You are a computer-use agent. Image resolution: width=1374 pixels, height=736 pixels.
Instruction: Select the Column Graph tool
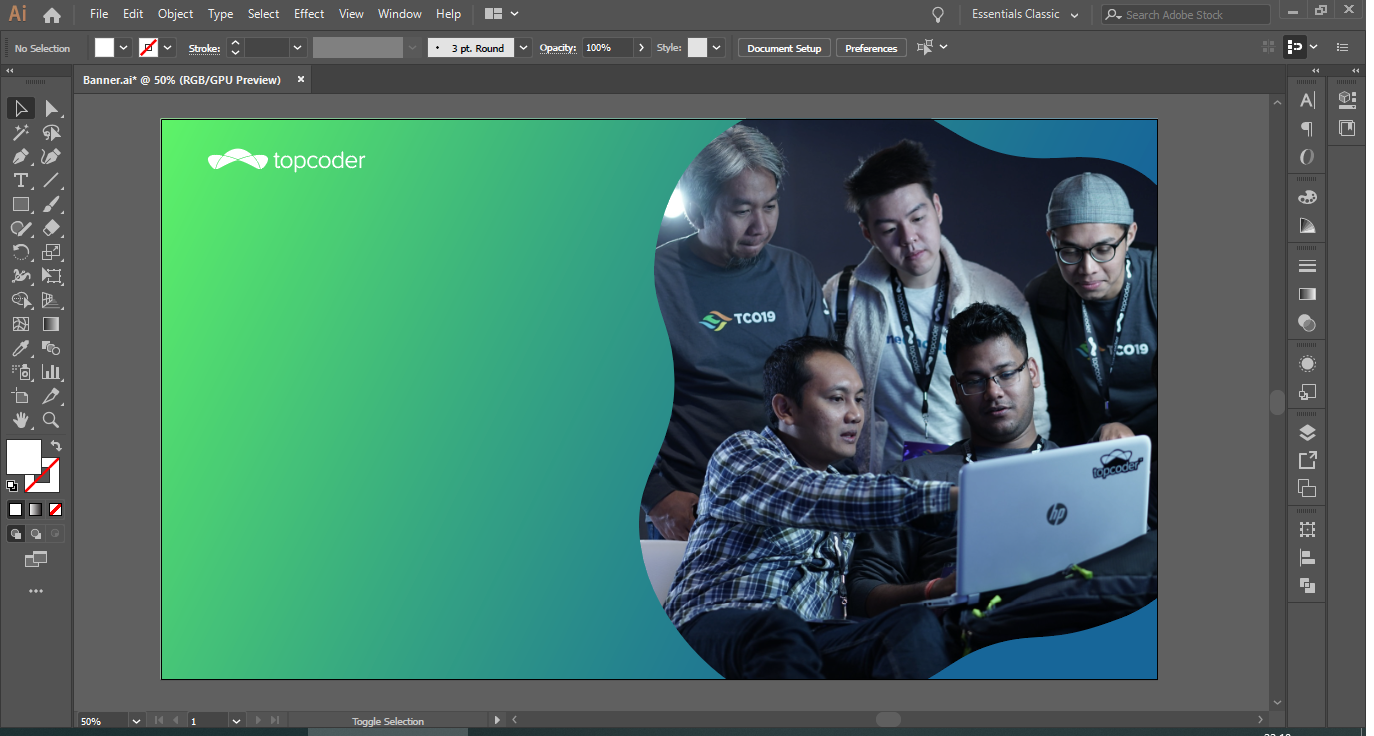(x=52, y=372)
